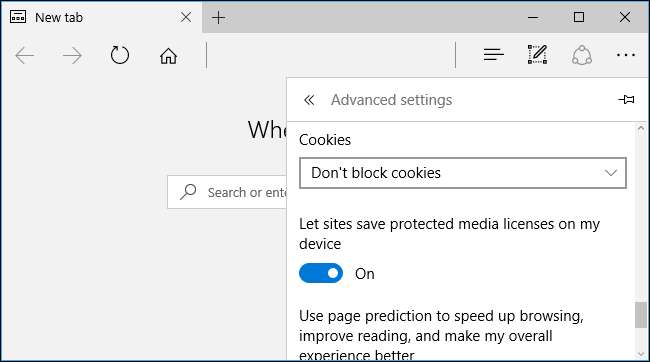Click scrollbar down arrow in settings pane

[641, 354]
